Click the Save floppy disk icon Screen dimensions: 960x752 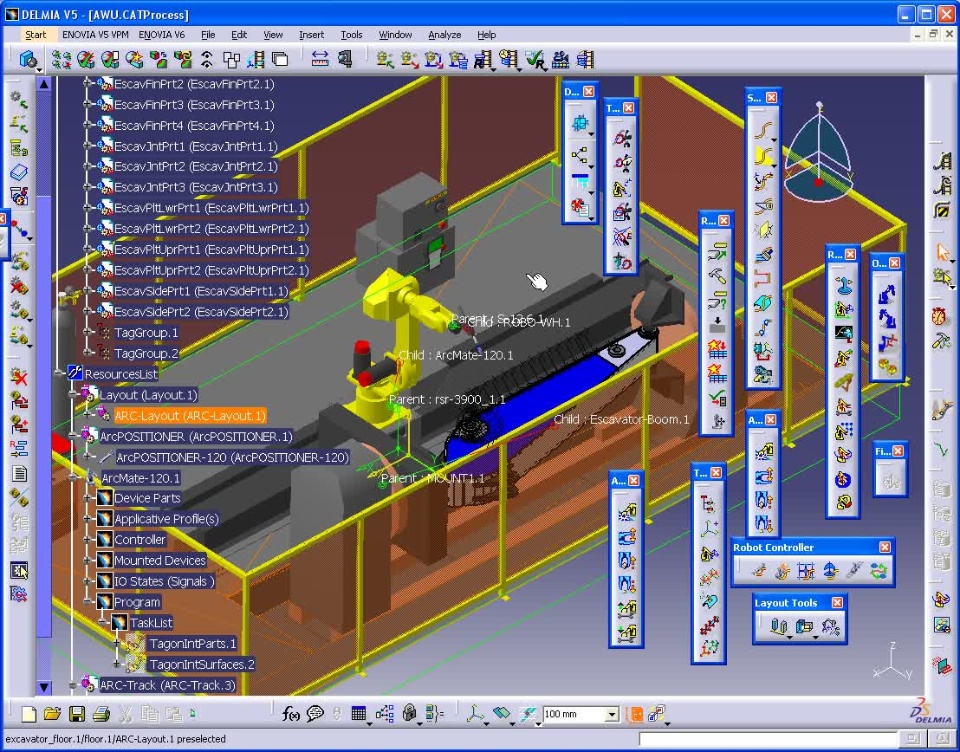tap(77, 714)
